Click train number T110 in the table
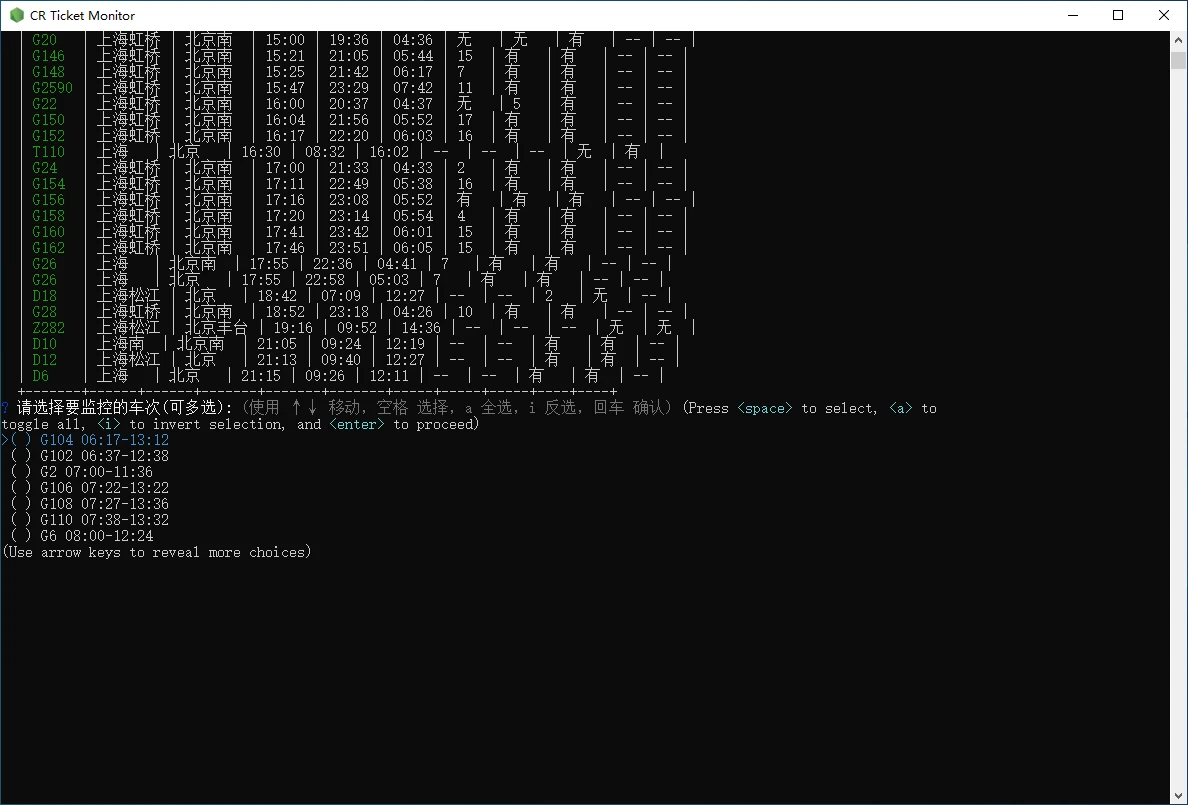The image size is (1188, 805). [48, 152]
